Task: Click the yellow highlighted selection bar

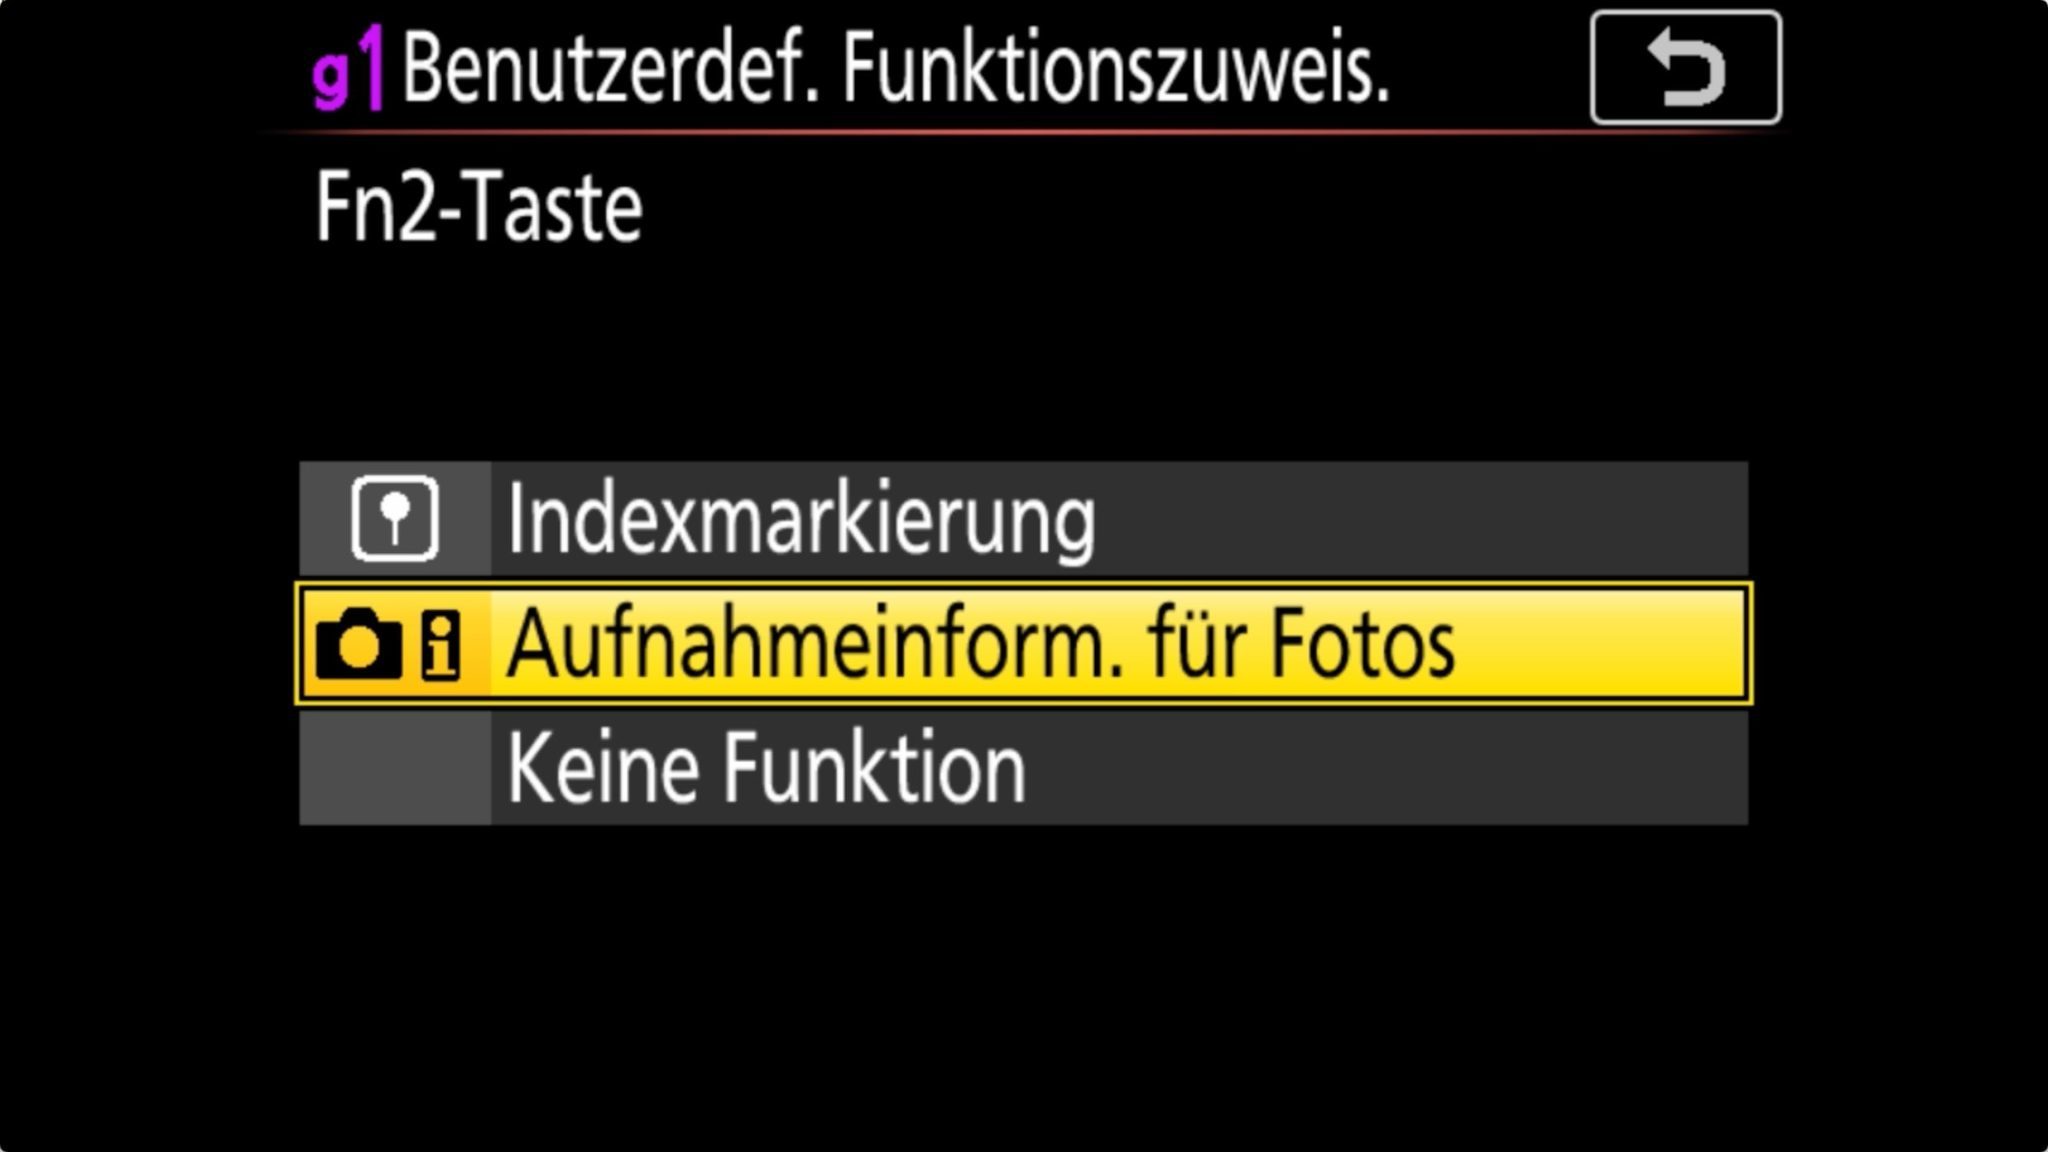Action: point(1024,644)
